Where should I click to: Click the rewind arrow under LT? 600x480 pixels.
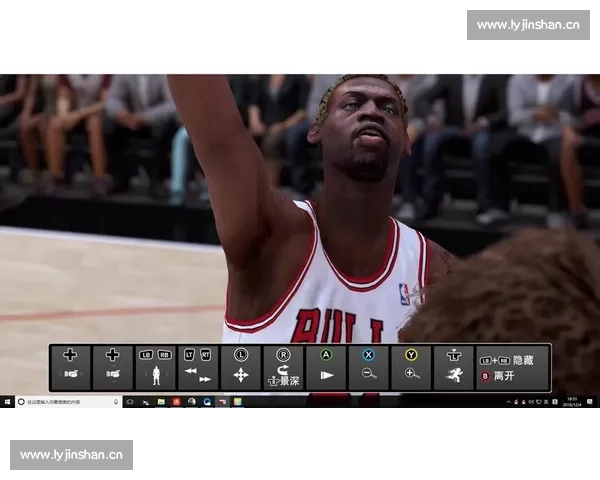pyautogui.click(x=191, y=371)
